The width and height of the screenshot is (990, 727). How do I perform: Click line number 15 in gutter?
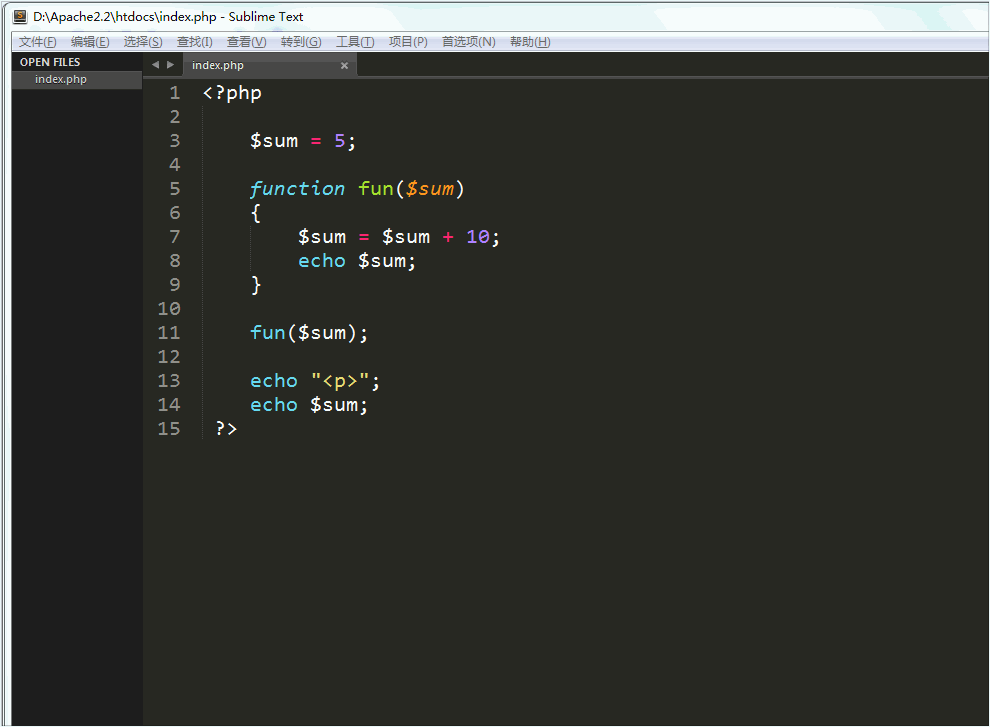tap(169, 429)
